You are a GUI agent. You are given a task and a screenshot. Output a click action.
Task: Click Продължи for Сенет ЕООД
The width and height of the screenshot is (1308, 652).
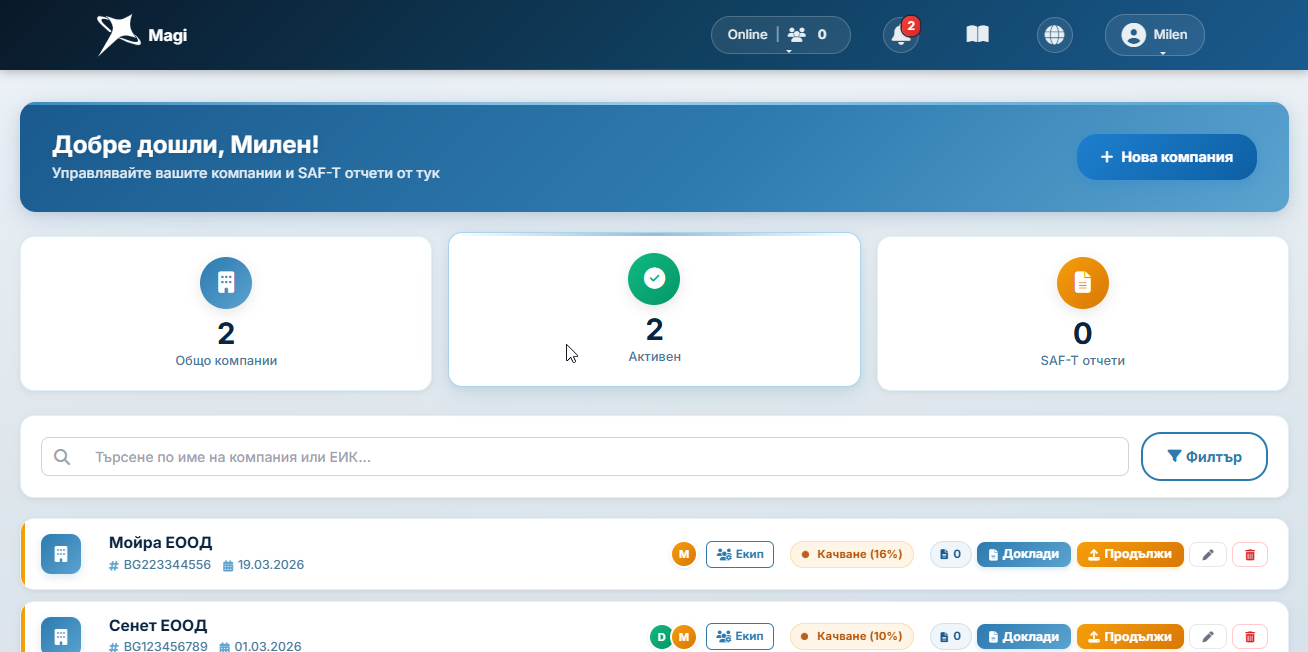[x=1130, y=636]
